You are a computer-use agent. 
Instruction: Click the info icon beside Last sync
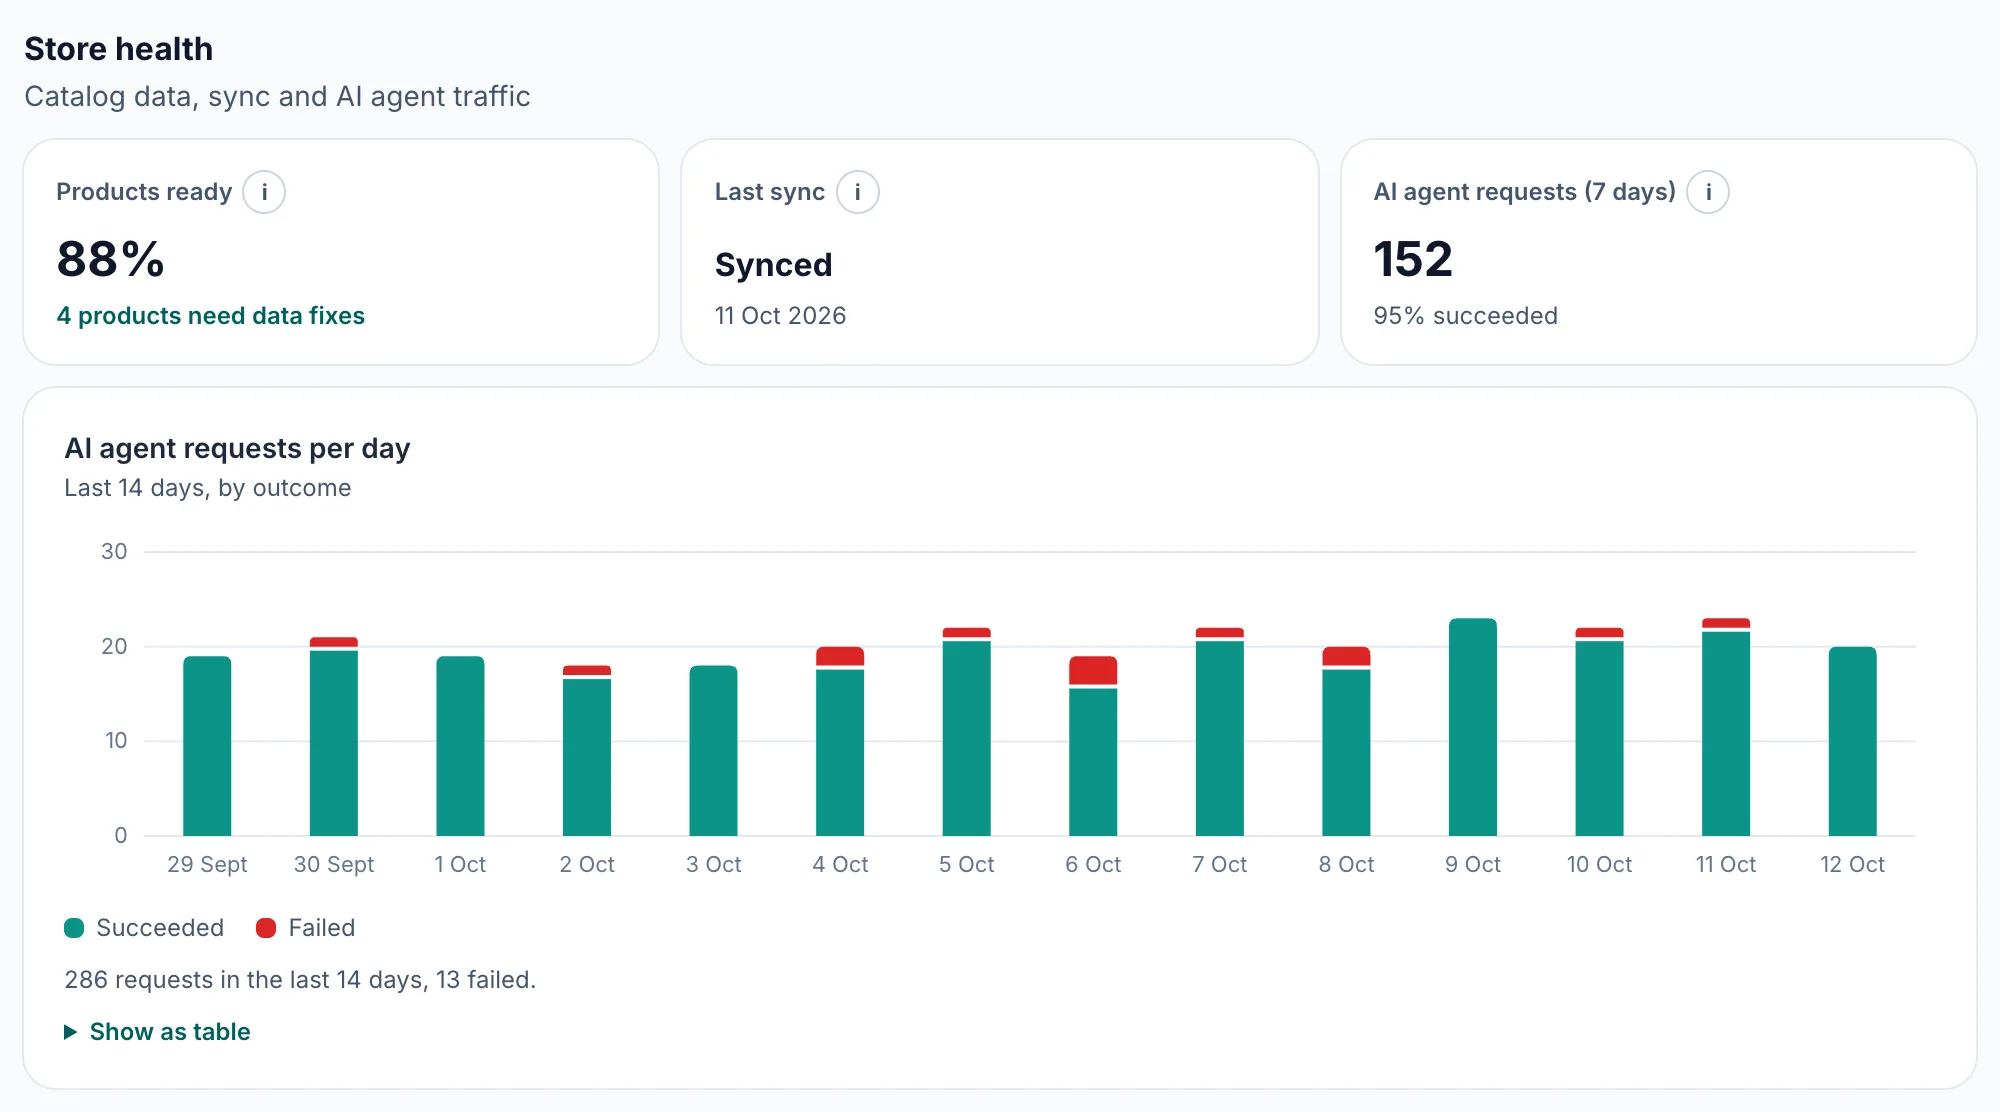point(857,192)
